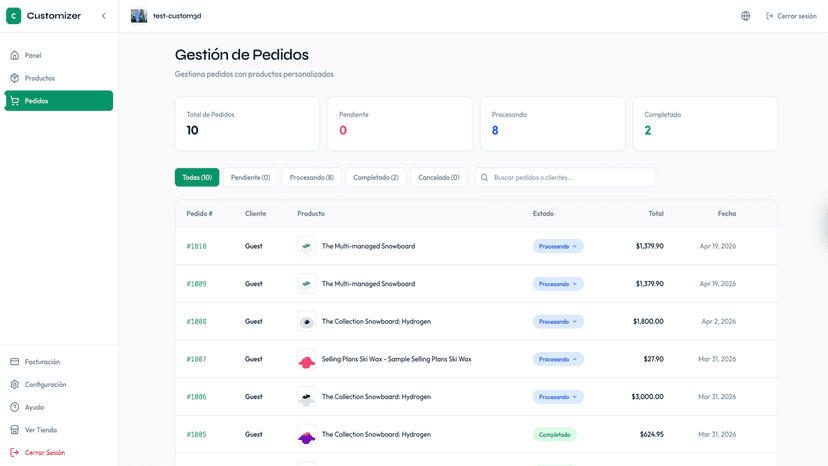Click the Producto column header
828x466 pixels.
tap(311, 213)
